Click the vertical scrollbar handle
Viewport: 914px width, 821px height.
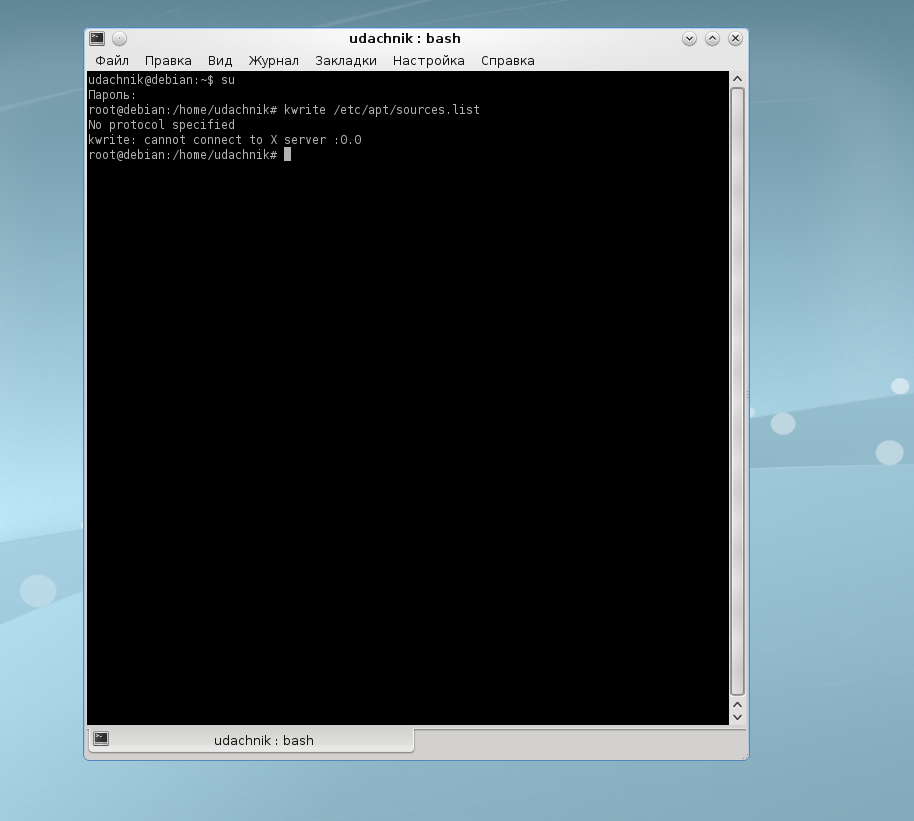[x=738, y=390]
